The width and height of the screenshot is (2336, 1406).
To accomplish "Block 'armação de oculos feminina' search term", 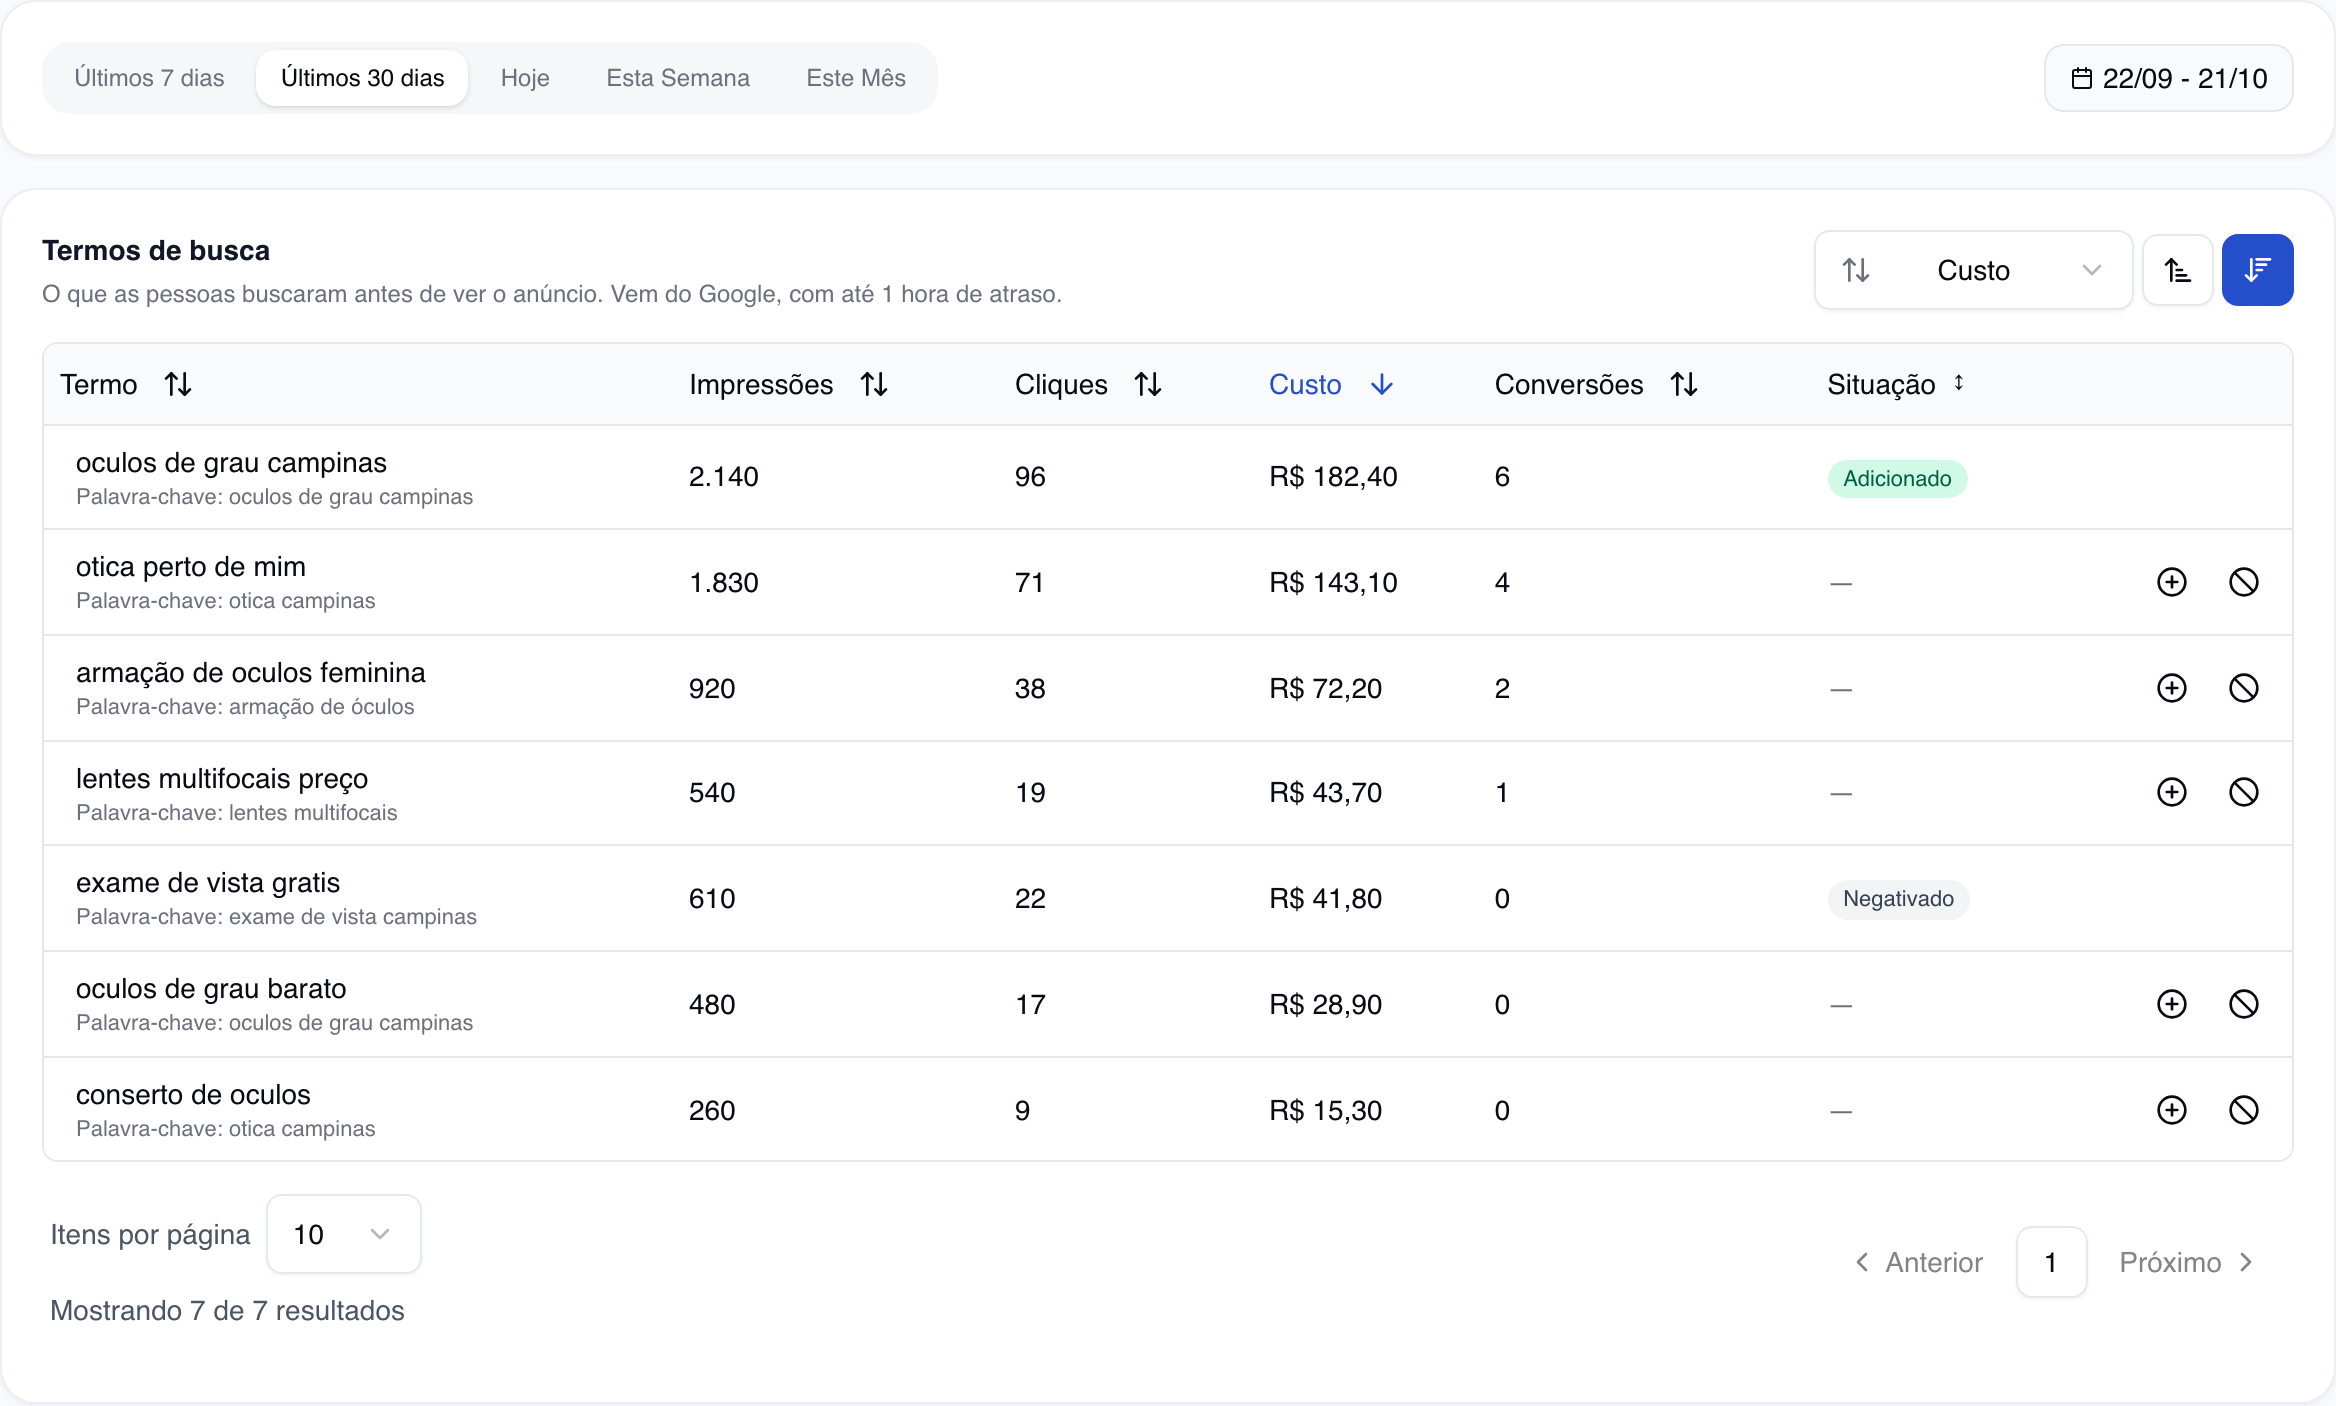I will 2243,688.
